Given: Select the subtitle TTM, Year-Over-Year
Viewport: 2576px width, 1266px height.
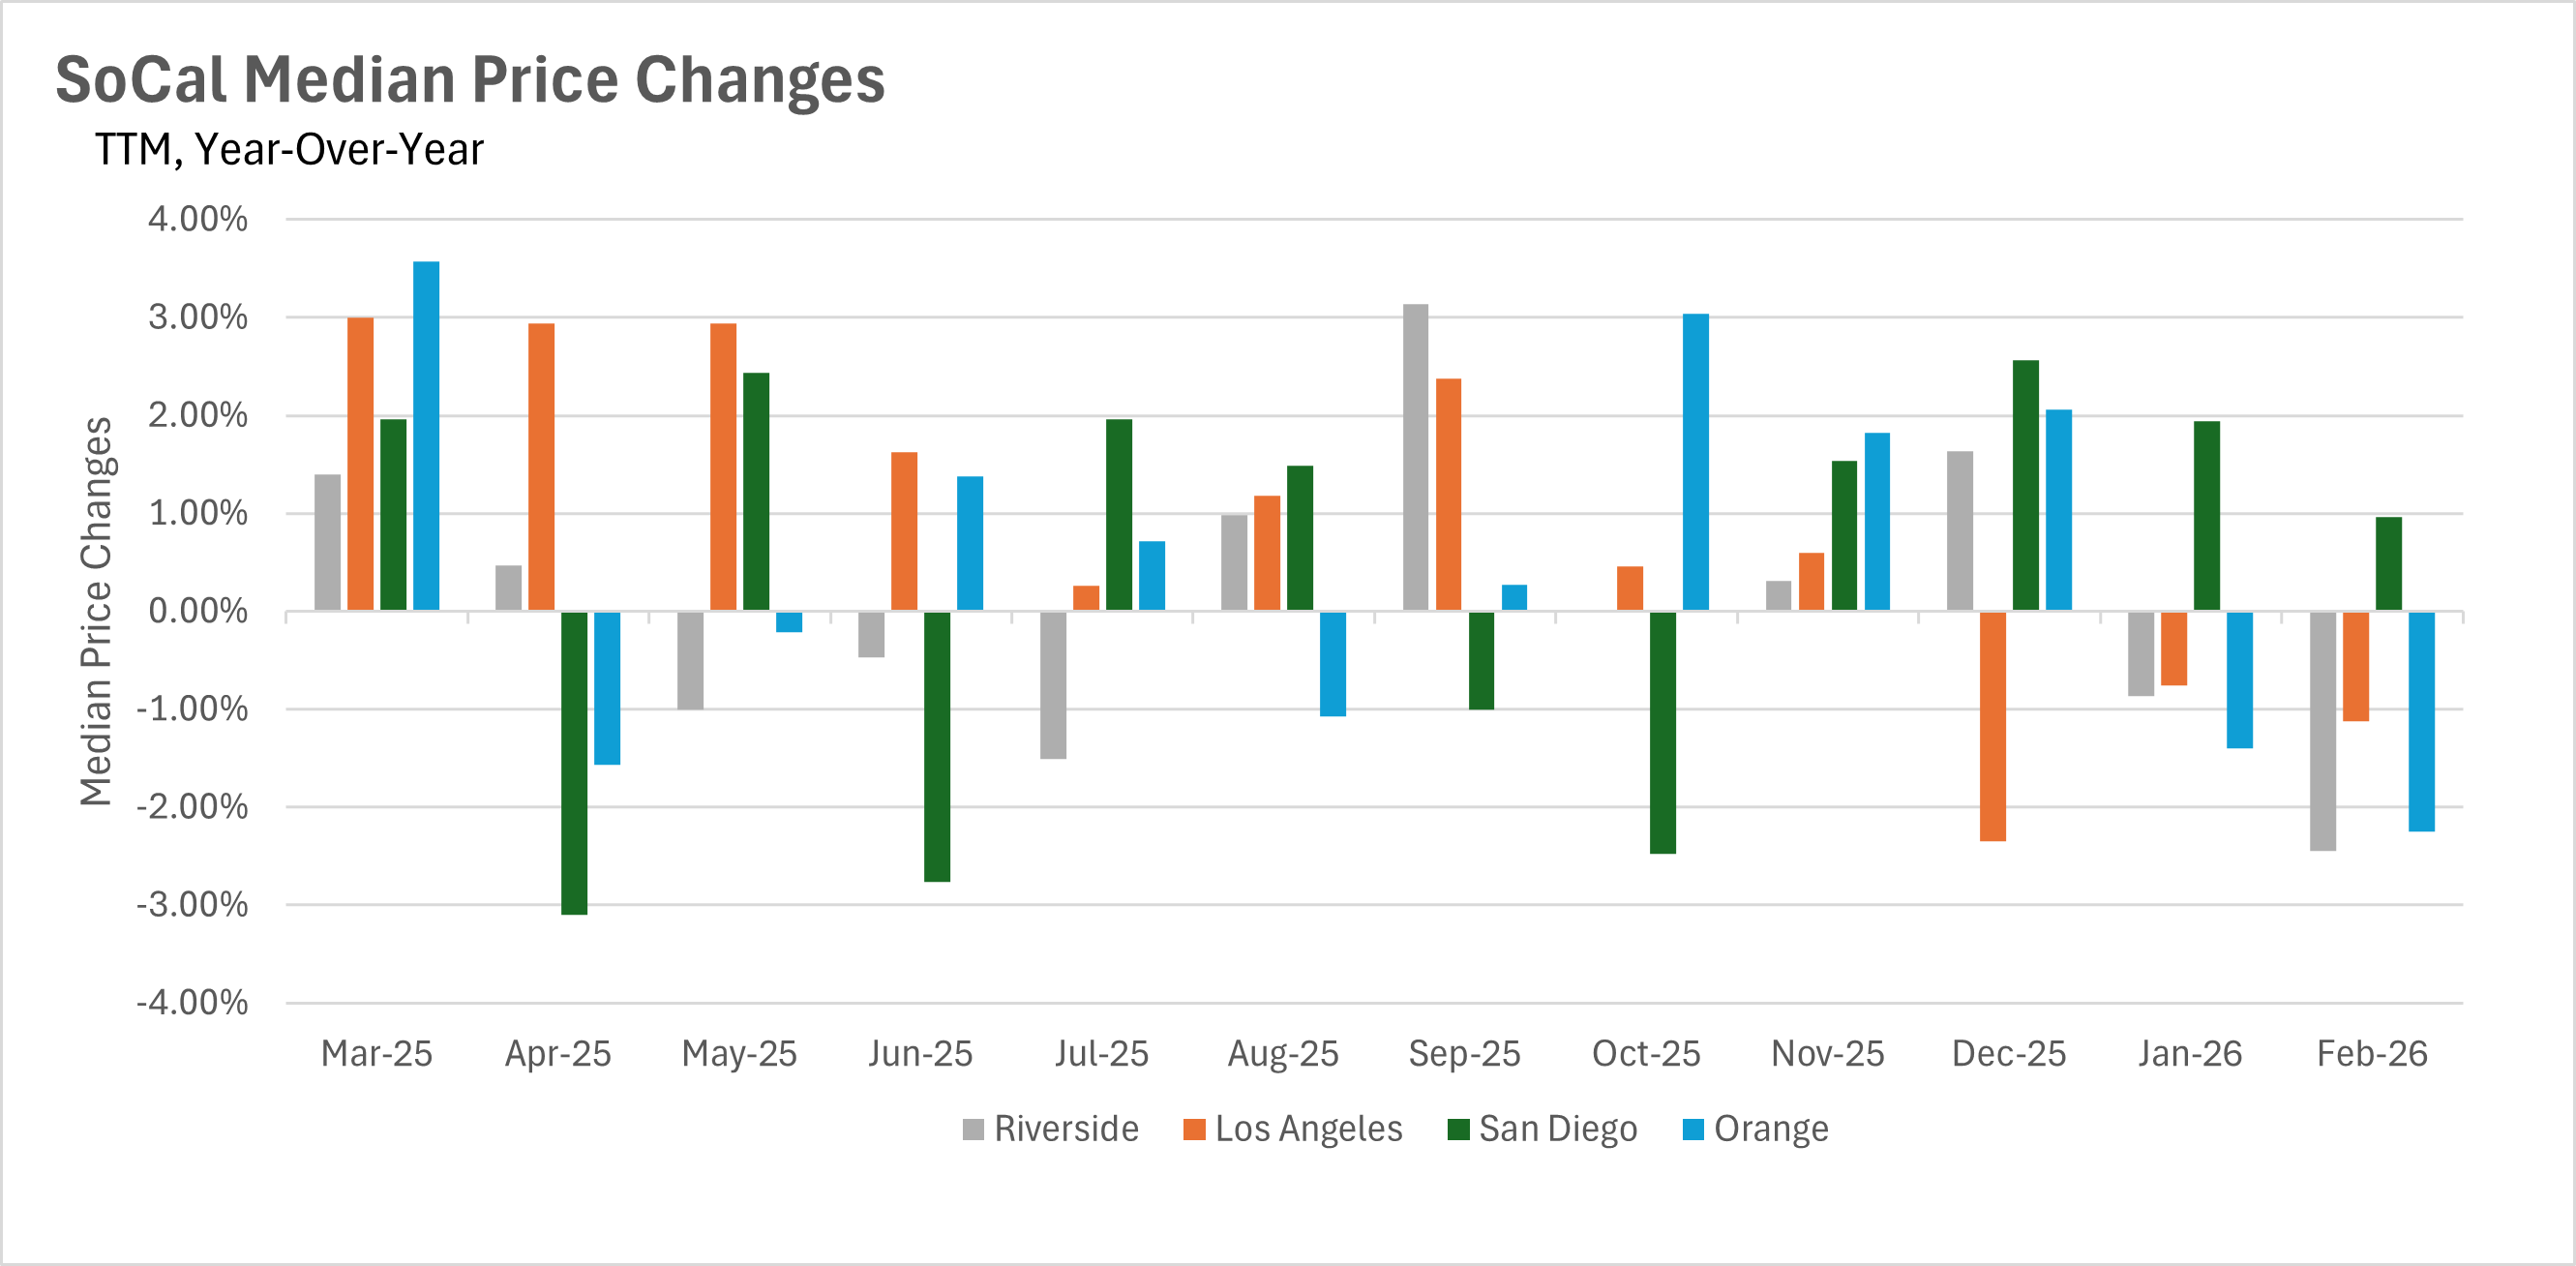Looking at the screenshot, I should tap(289, 150).
